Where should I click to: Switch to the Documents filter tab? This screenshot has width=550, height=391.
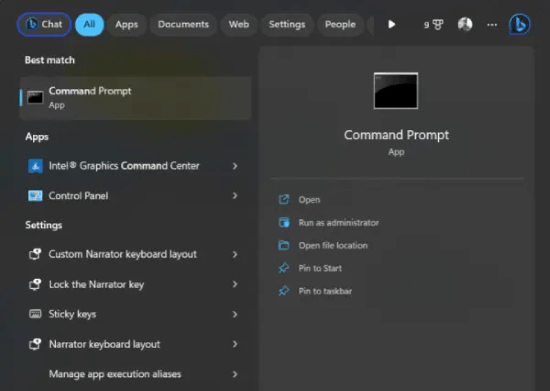[183, 25]
